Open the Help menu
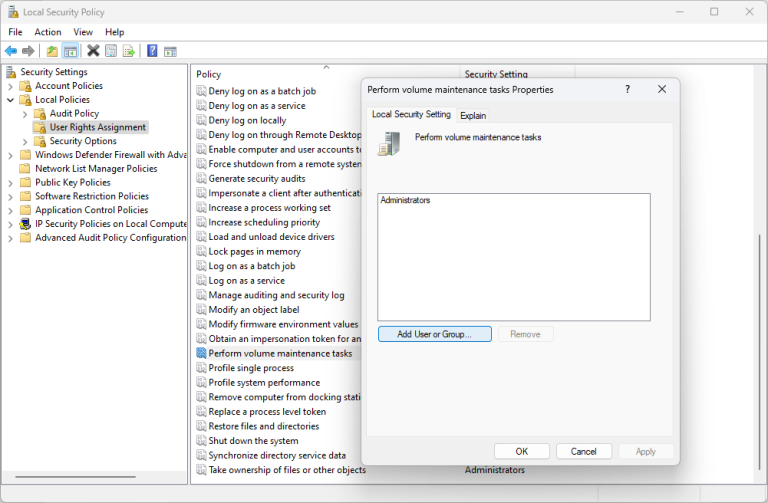768x503 pixels. [x=115, y=32]
